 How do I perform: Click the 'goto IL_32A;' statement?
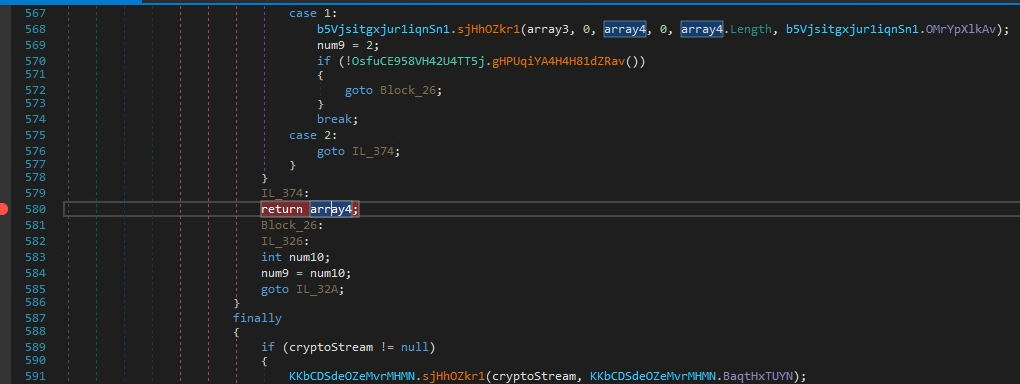[x=302, y=290]
